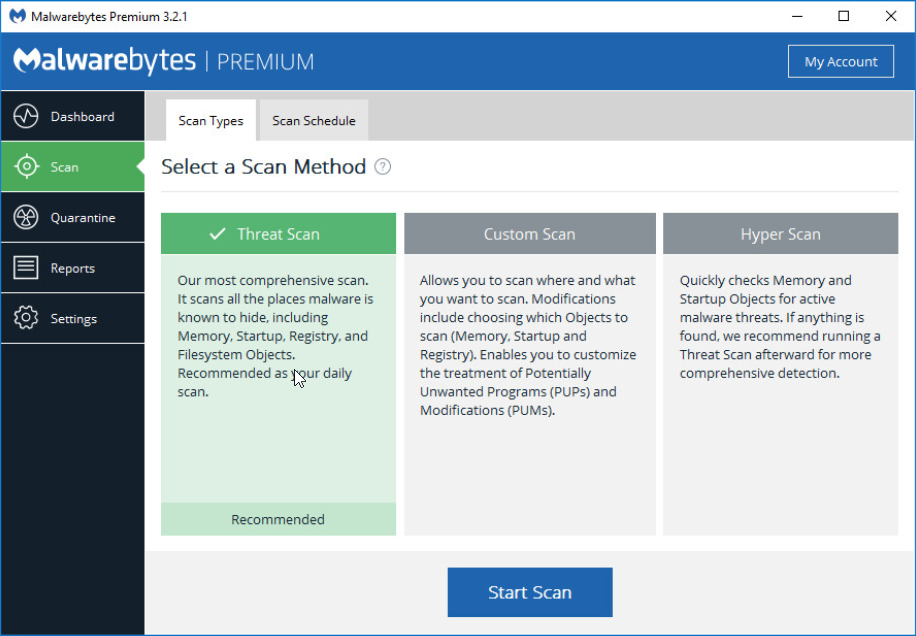
Task: Click the Malwarebytes logo in the header
Action: 163,61
